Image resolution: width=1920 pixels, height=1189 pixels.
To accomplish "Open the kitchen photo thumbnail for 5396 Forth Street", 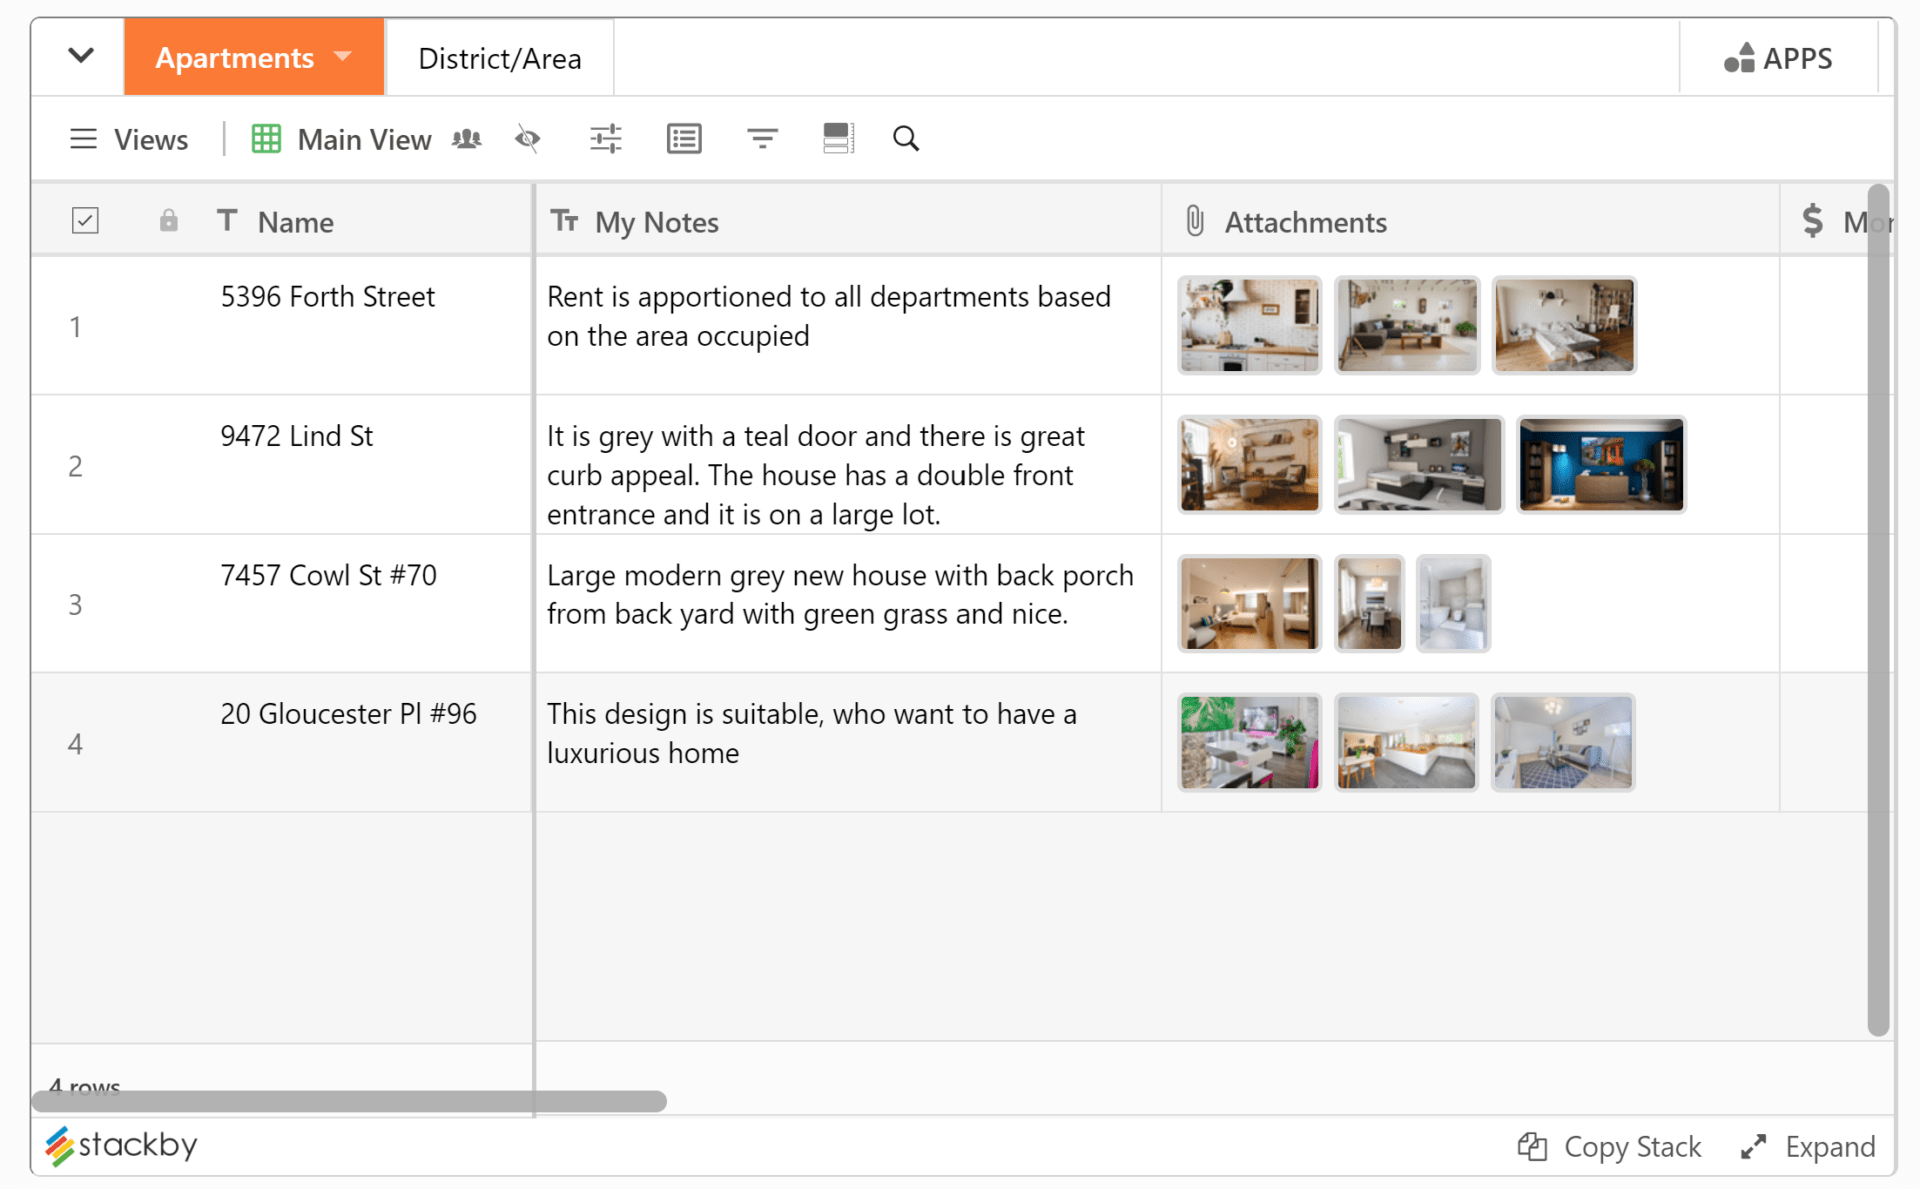I will (x=1249, y=325).
